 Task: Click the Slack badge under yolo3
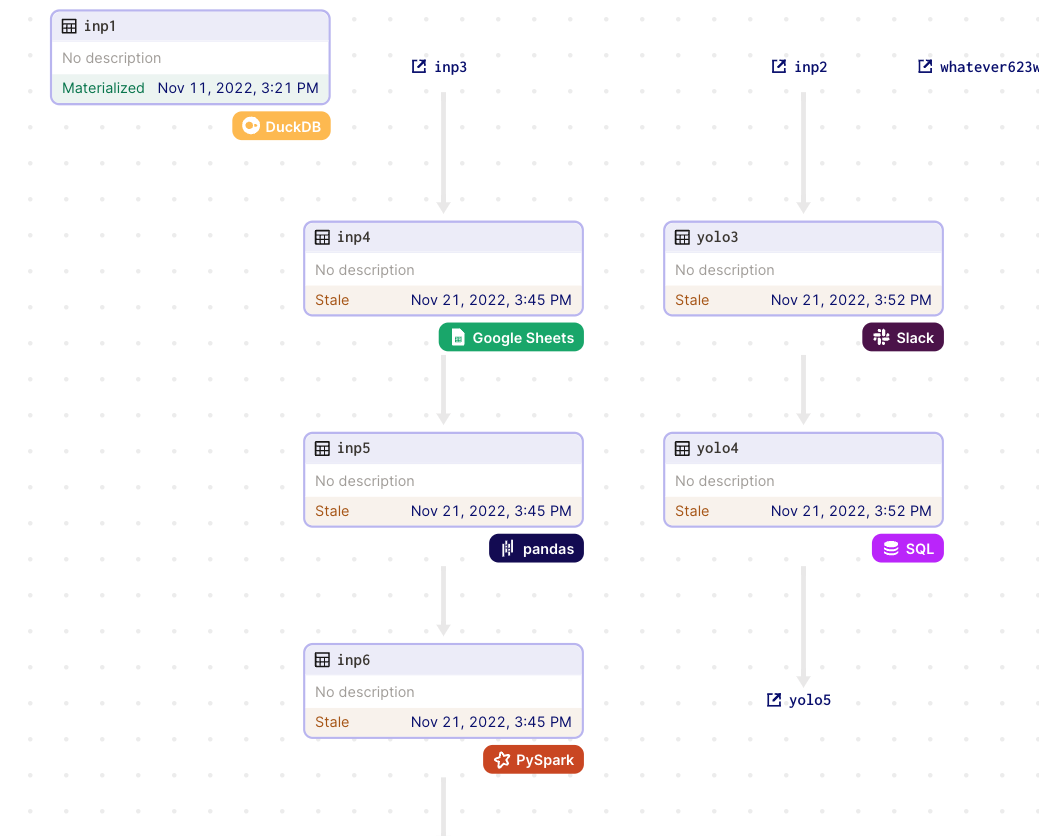902,337
